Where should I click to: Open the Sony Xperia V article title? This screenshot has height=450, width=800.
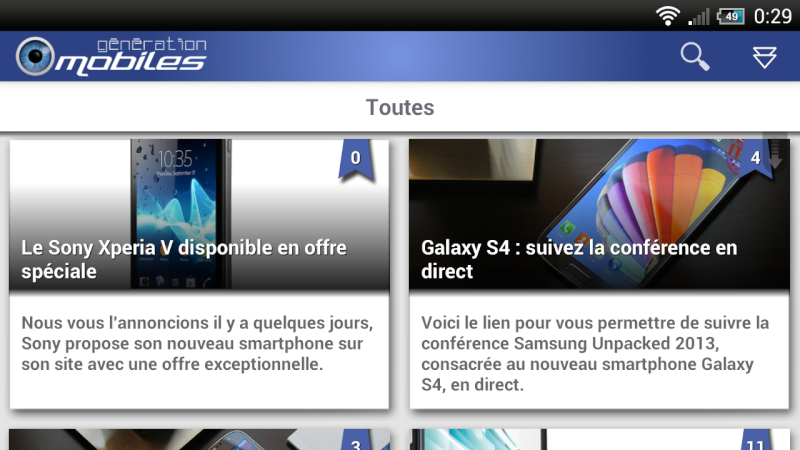[x=184, y=259]
